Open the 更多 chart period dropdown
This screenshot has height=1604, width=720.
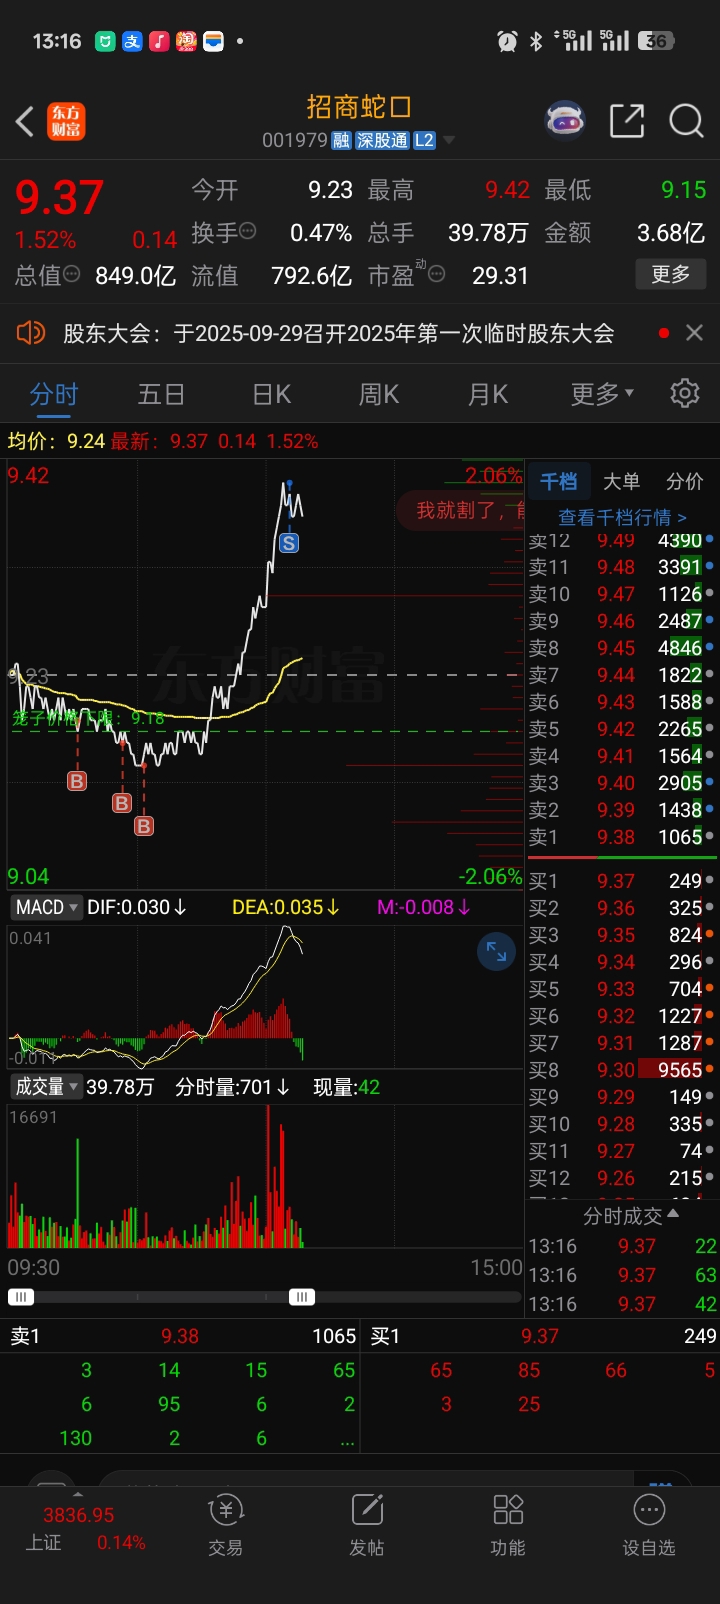click(602, 394)
